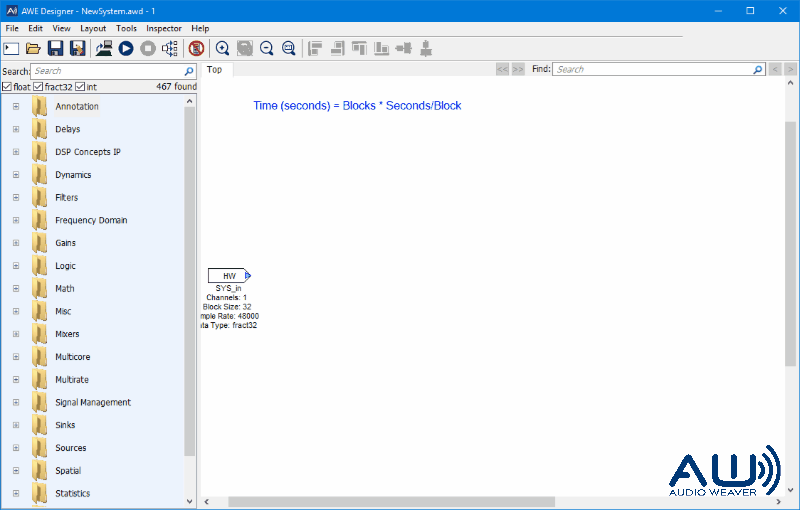Select the Signal Management folder
Image resolution: width=800 pixels, height=510 pixels.
pos(93,402)
